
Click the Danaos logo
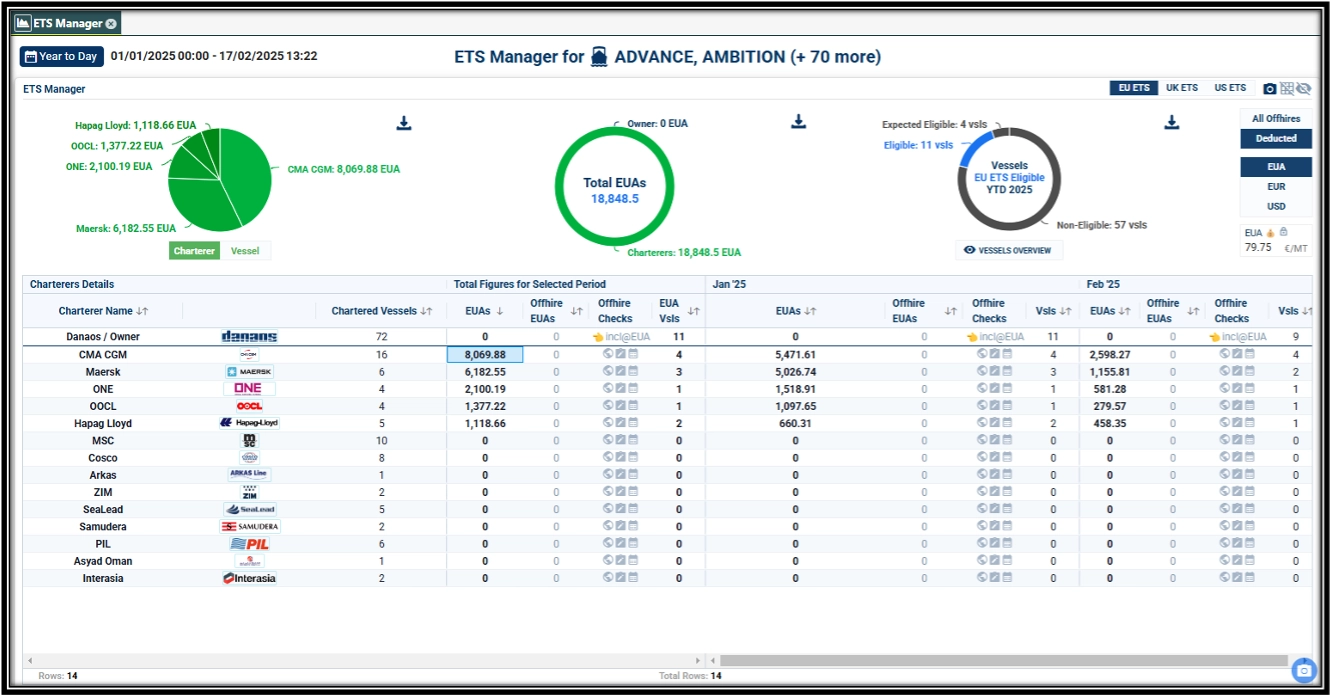coord(249,337)
